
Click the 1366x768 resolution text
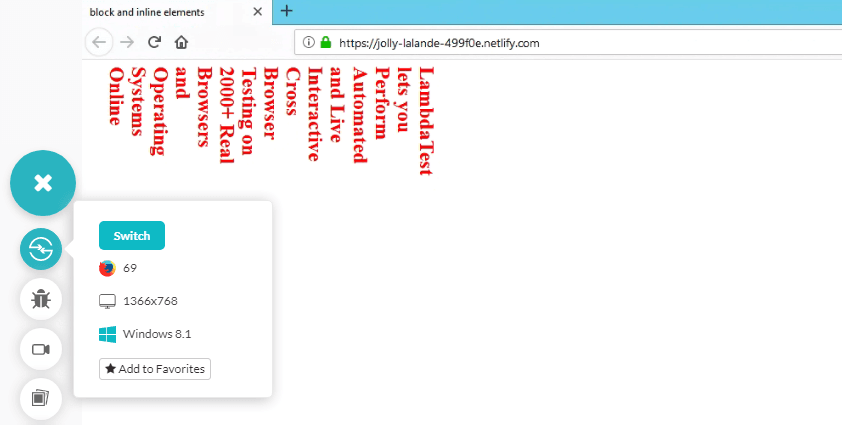point(150,301)
